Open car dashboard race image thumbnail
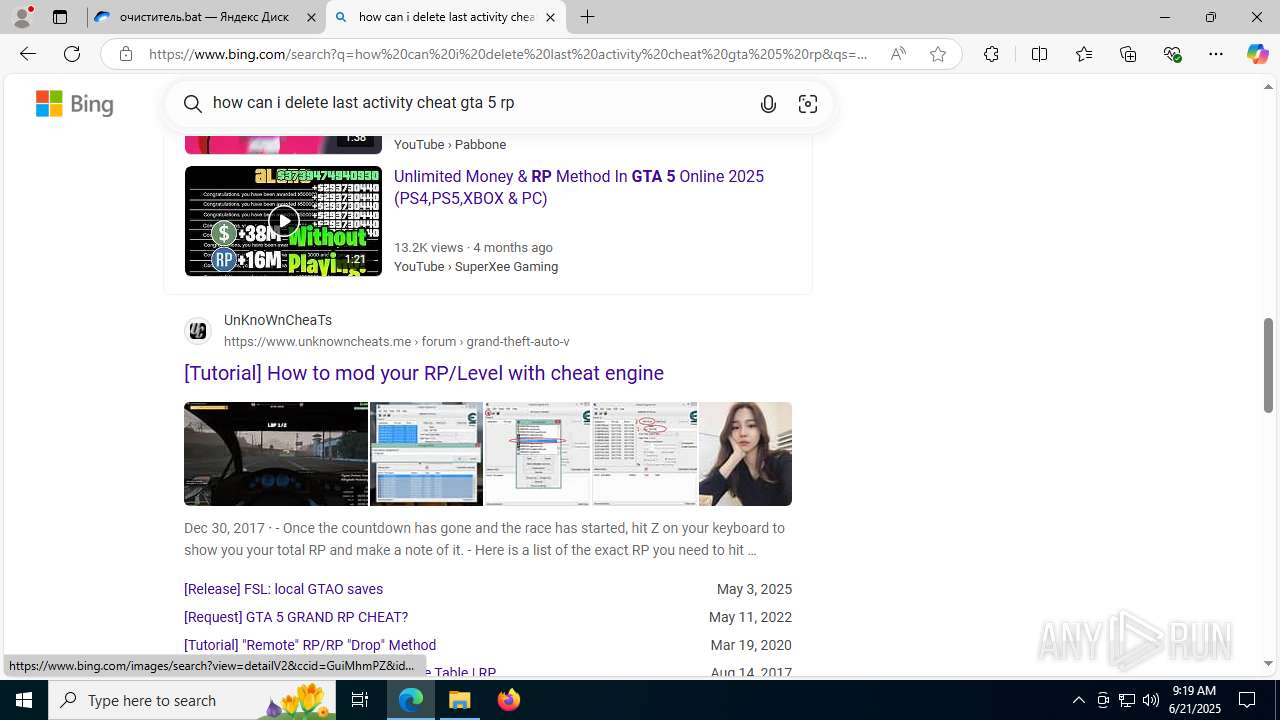Viewport: 1280px width, 720px height. click(276, 454)
